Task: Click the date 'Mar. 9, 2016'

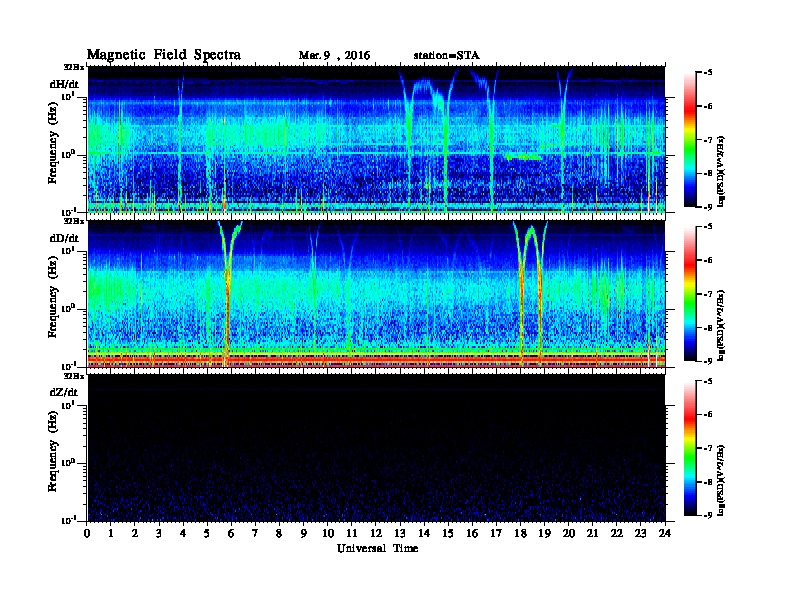Action: tap(334, 56)
